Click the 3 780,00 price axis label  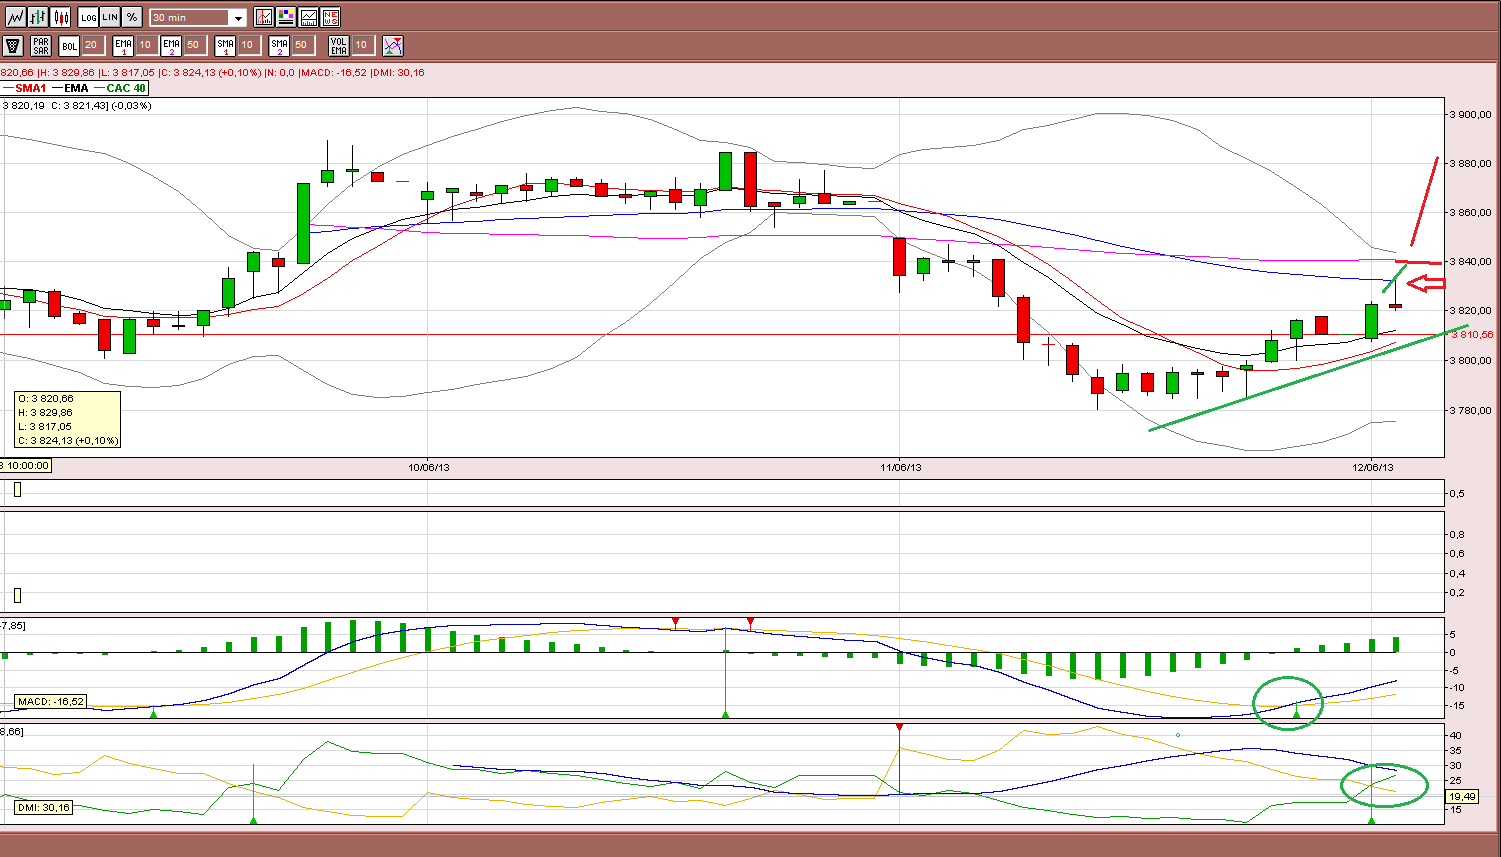[x=1469, y=410]
